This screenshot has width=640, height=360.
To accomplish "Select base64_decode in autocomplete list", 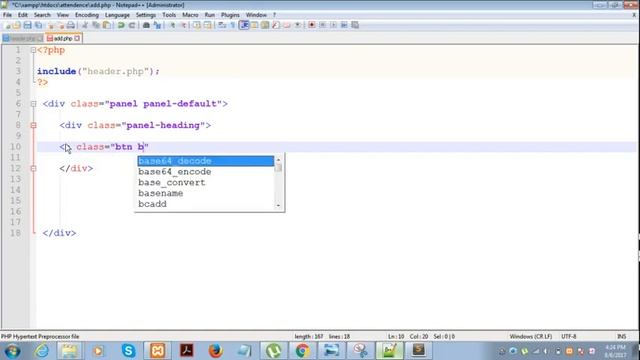I will tap(206, 161).
